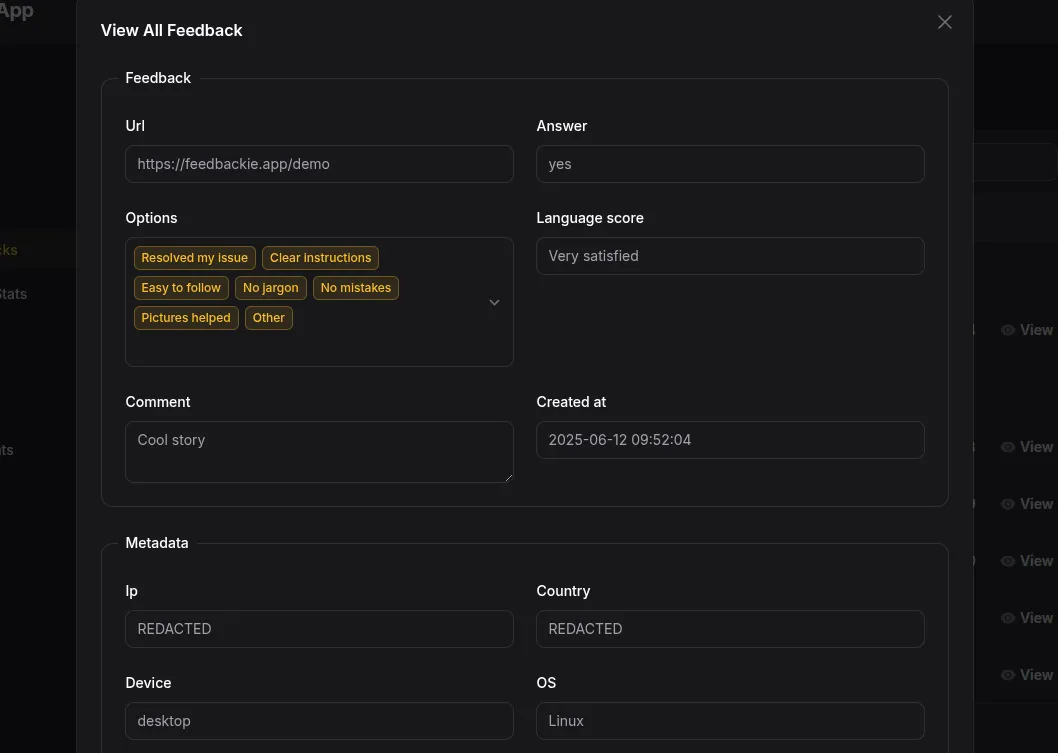Choose the "Other" option chip
1058x753 pixels.
tap(268, 317)
